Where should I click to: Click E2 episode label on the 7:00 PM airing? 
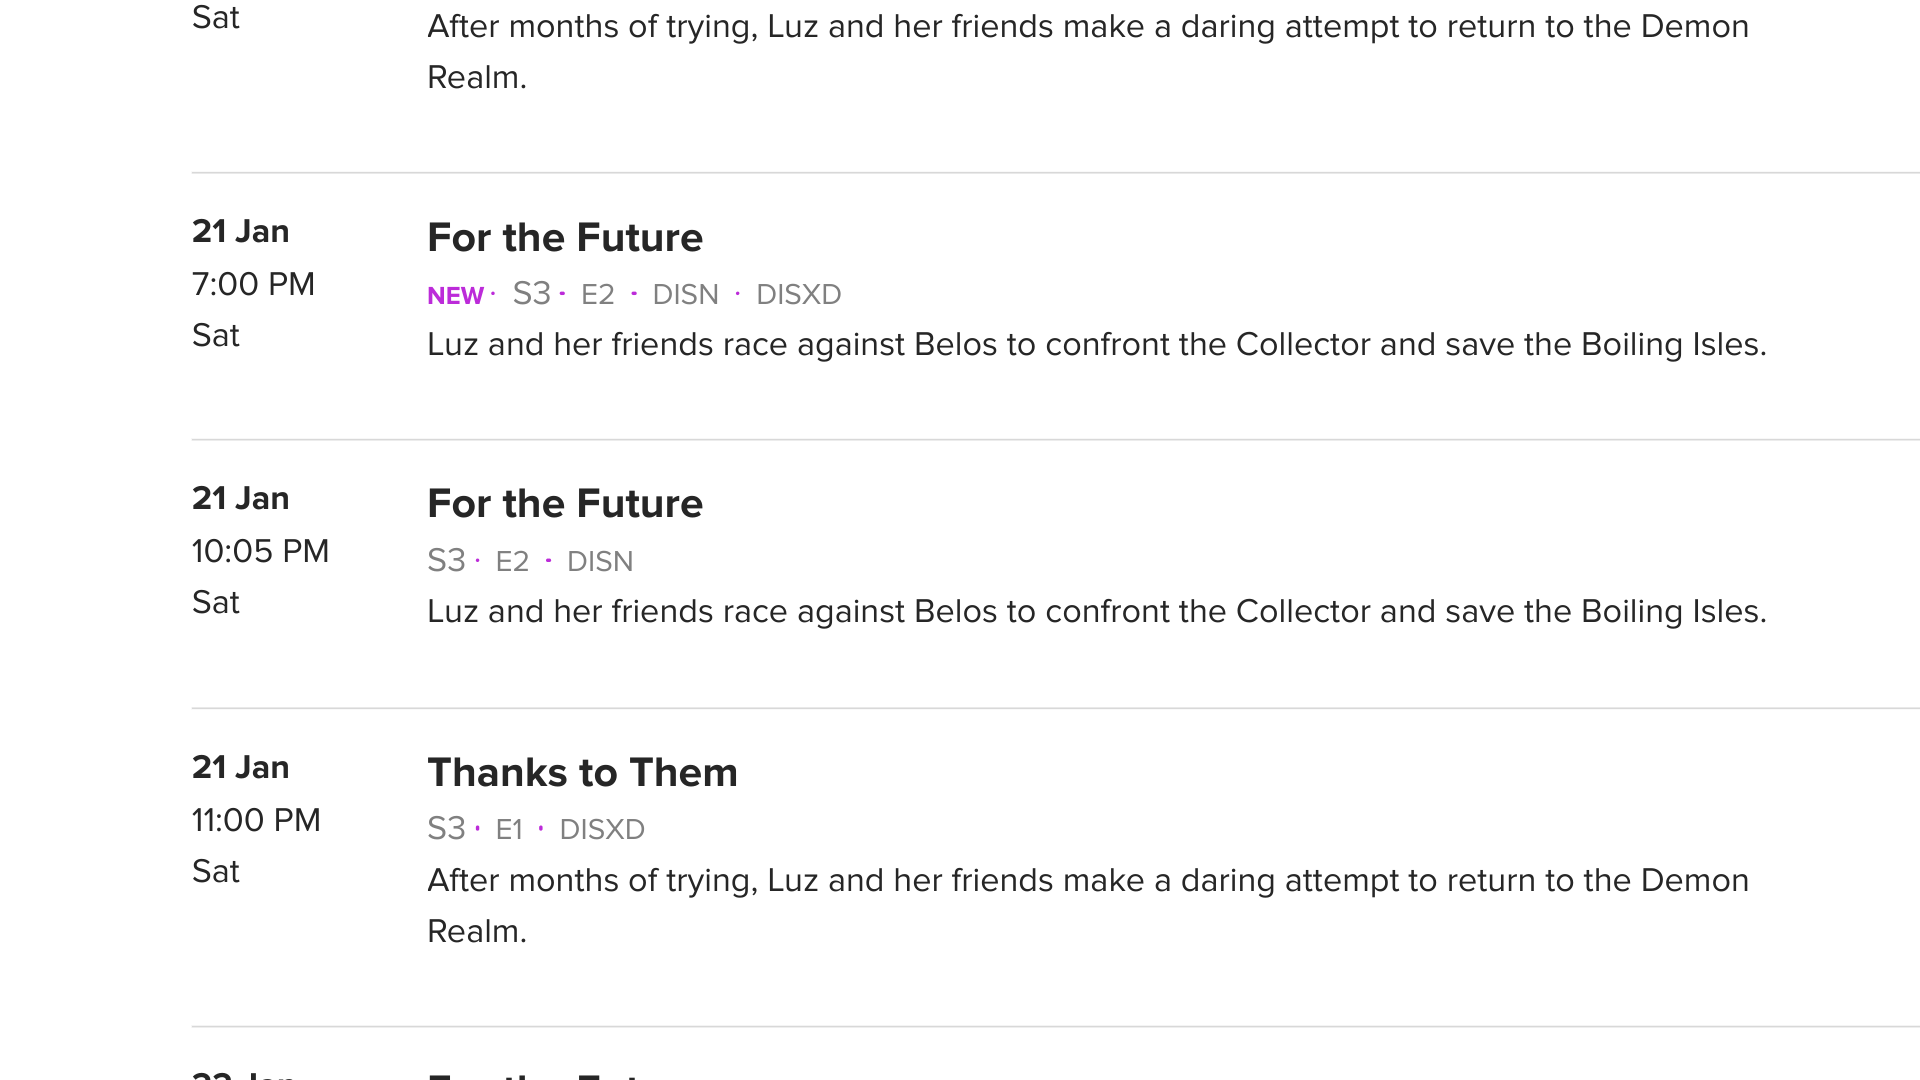(x=597, y=295)
